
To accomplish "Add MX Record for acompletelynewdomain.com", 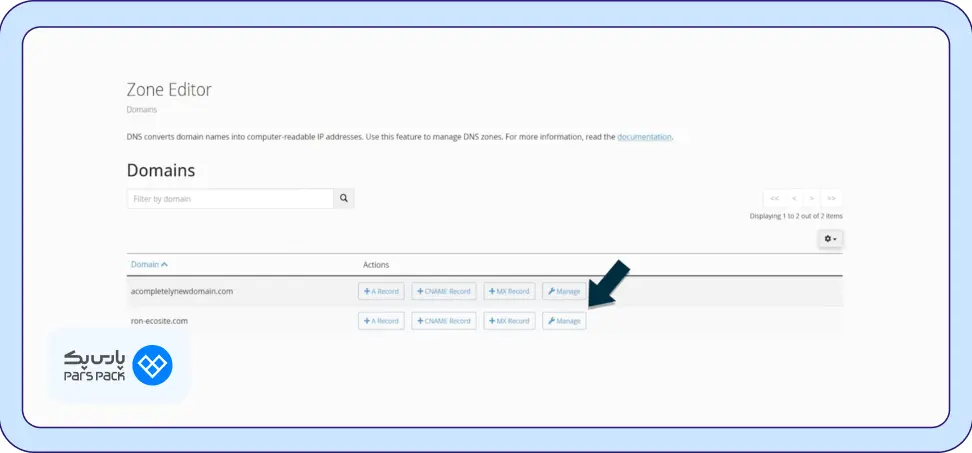I will [509, 291].
